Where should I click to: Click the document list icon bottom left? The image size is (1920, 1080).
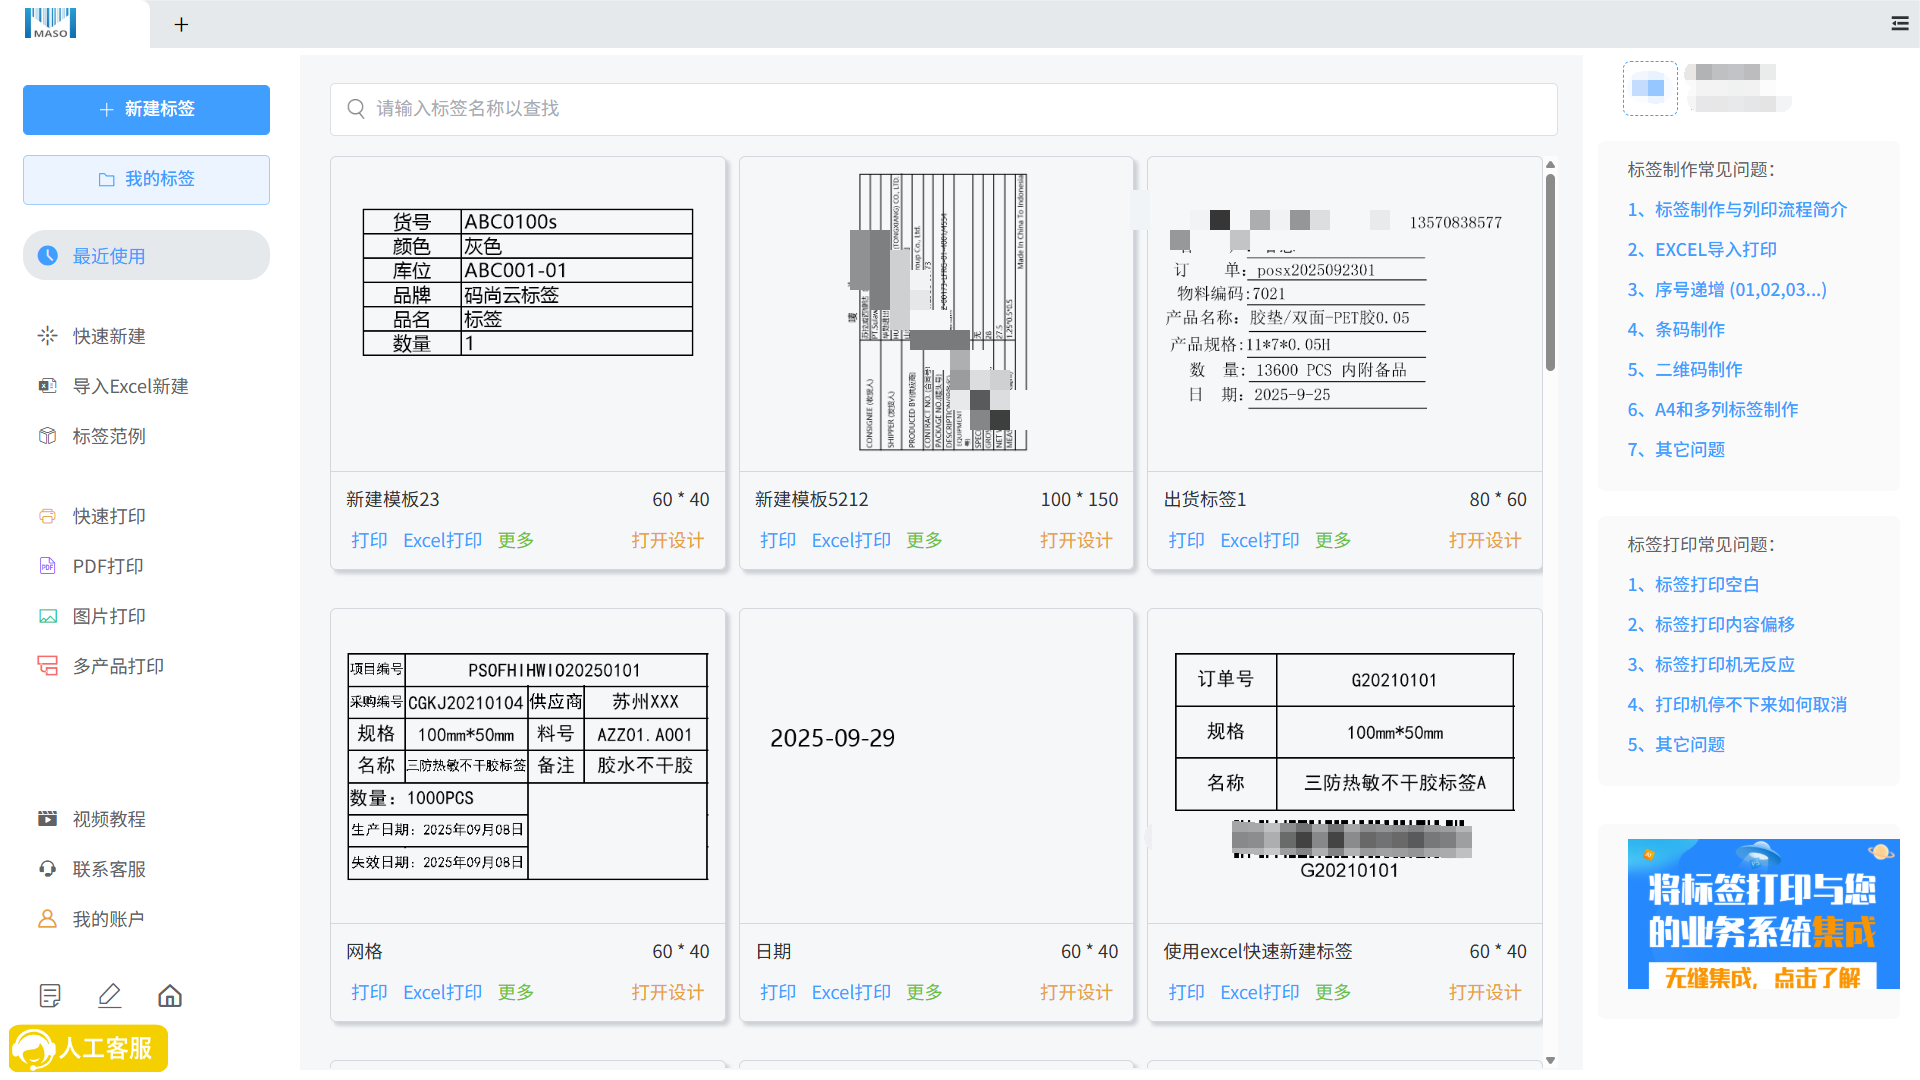[50, 996]
